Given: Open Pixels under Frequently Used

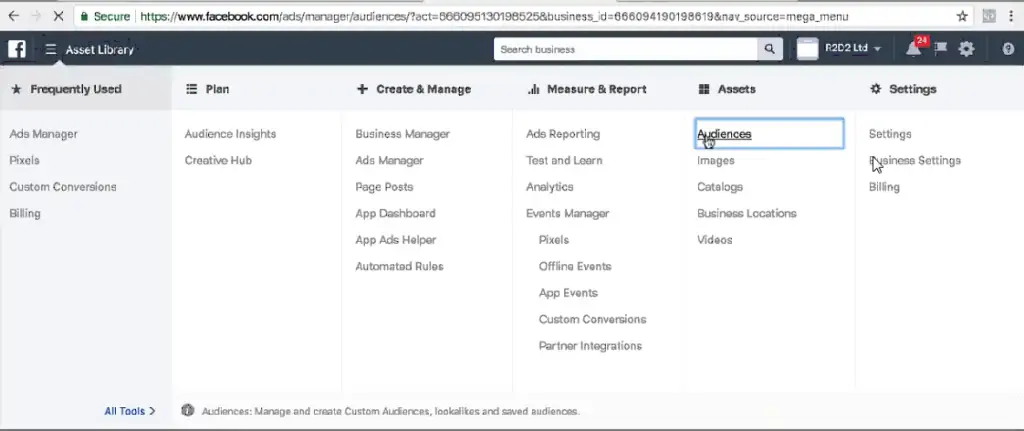Looking at the screenshot, I should (24, 160).
